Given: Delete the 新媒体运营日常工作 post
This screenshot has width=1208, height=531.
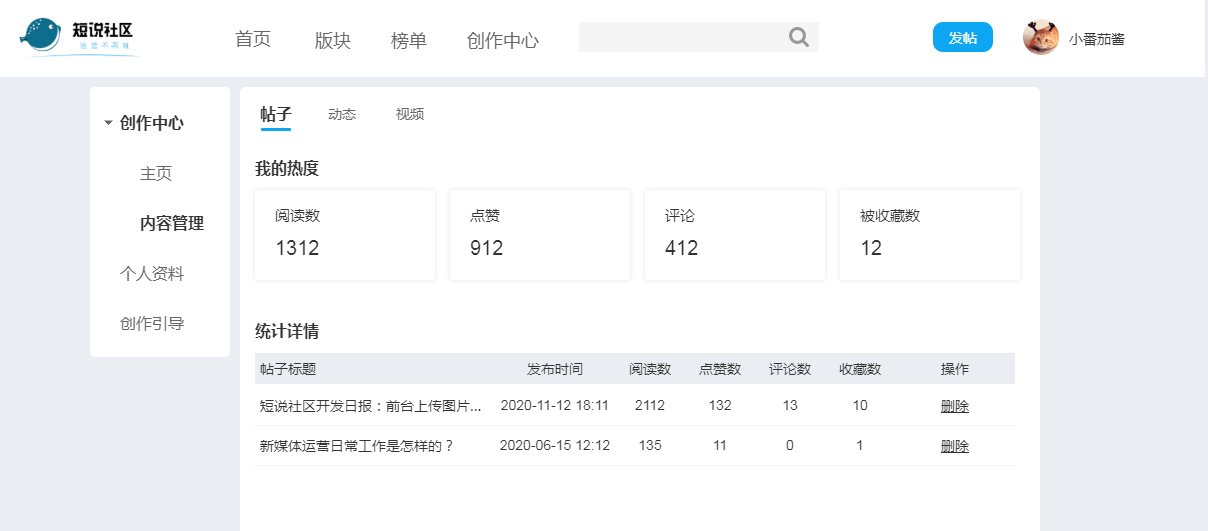Looking at the screenshot, I should coord(954,446).
